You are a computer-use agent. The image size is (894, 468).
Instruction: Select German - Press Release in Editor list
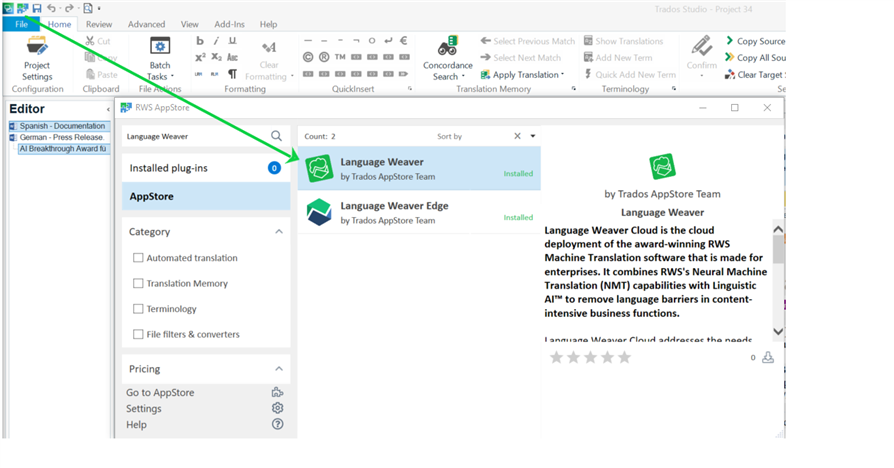pos(61,137)
